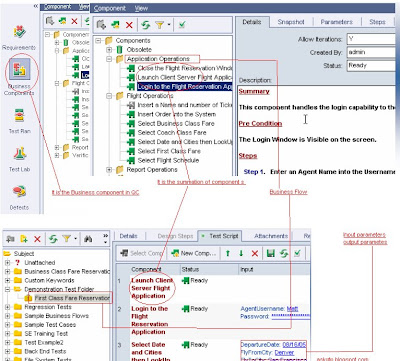The height and width of the screenshot is (361, 400).
Task: Switch to the Design Steps tab
Action: (175, 236)
